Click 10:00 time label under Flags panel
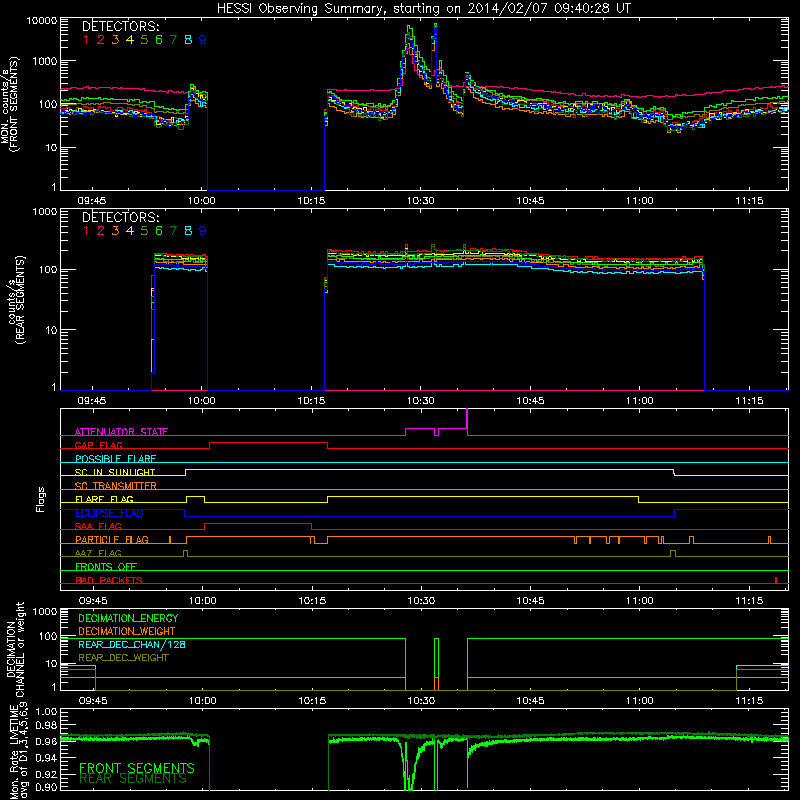 pos(203,601)
